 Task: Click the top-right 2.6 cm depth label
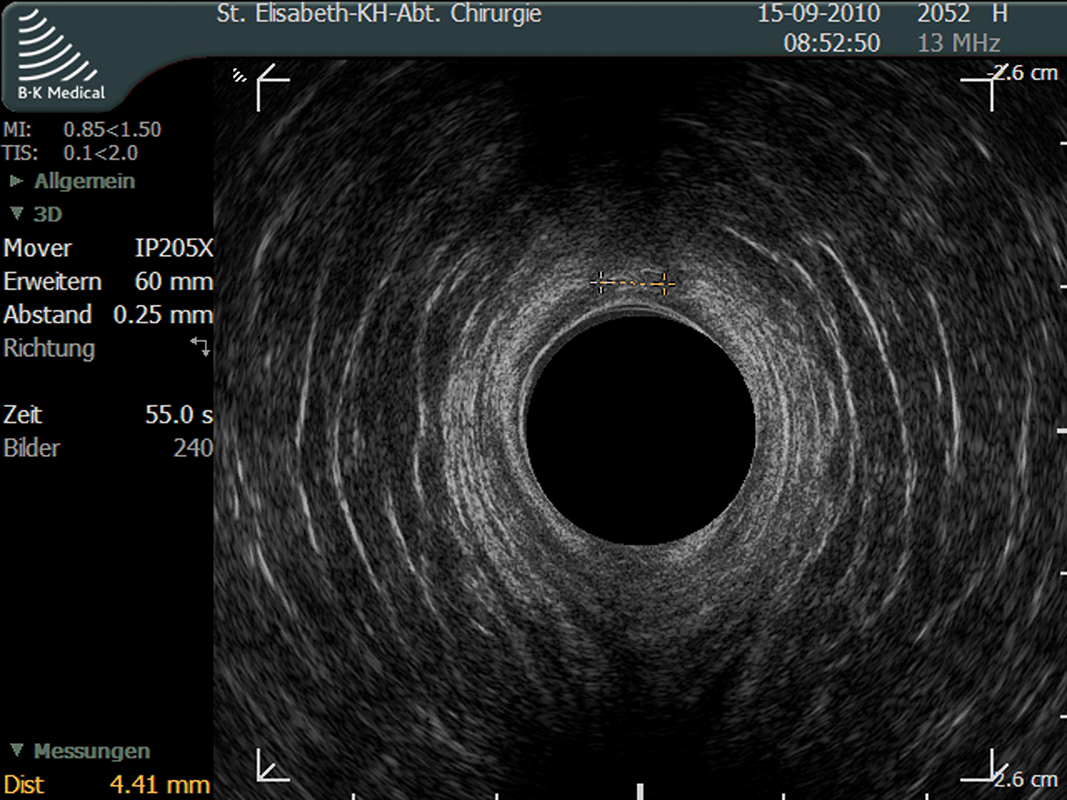[1024, 73]
